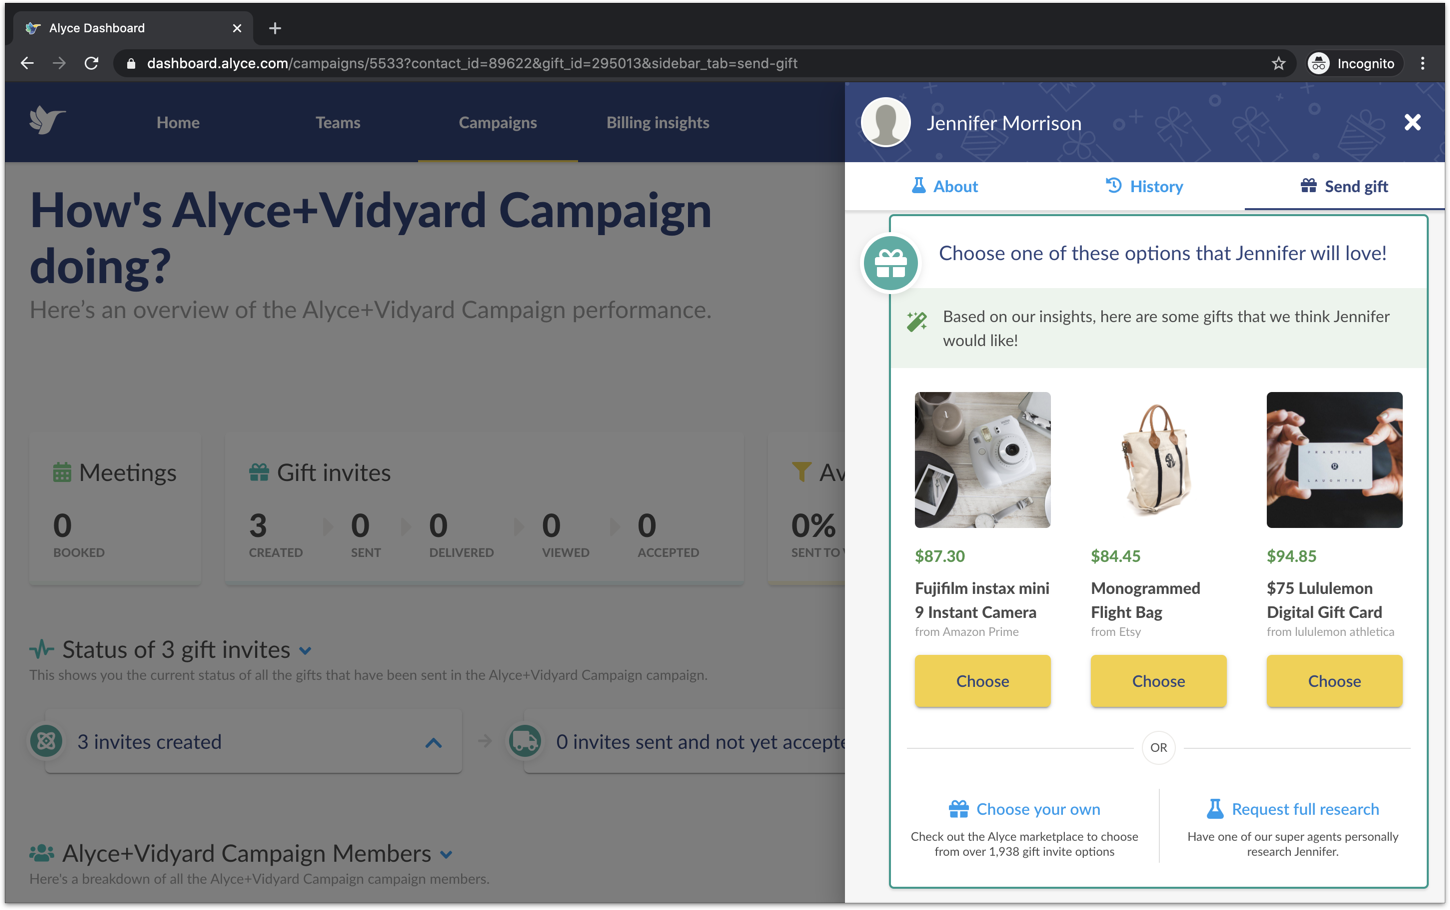Click the invites created atom icon
Viewport: 1450px width, 910px height.
click(x=46, y=741)
